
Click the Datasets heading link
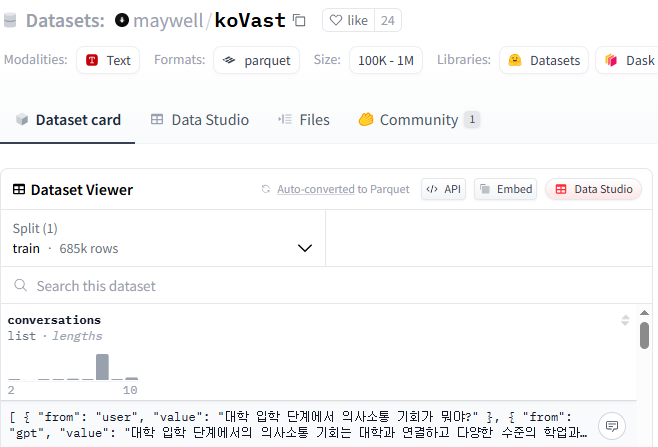(x=65, y=20)
